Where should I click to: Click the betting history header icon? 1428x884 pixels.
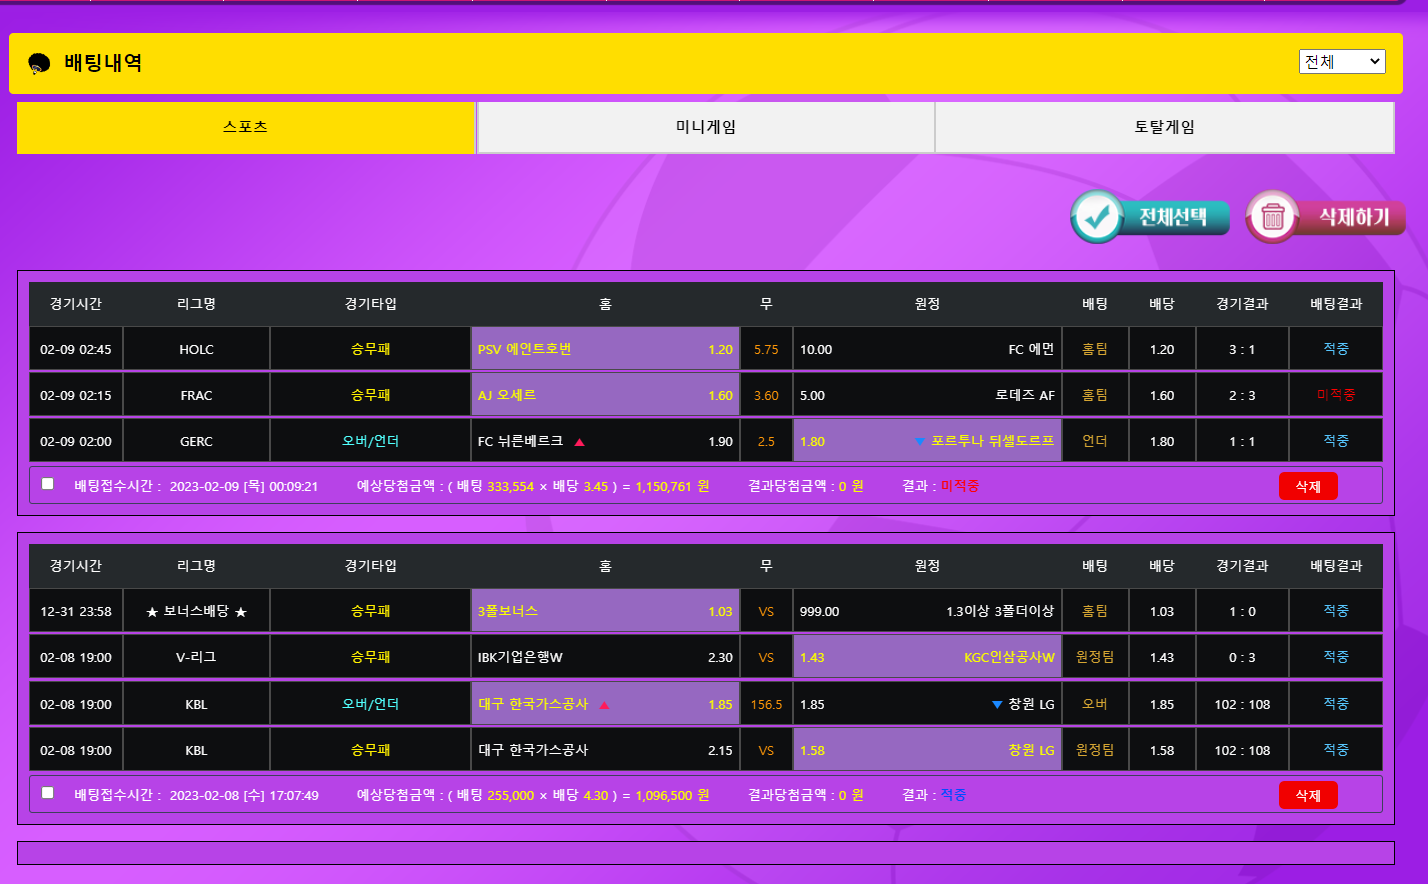point(40,64)
